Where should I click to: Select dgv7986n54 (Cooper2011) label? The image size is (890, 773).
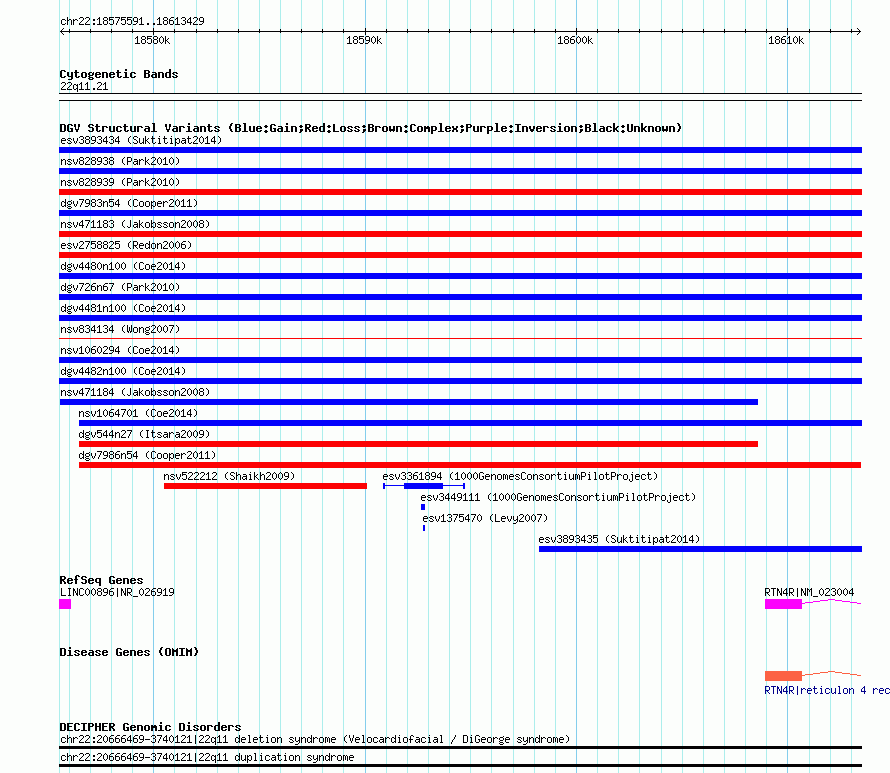147,455
